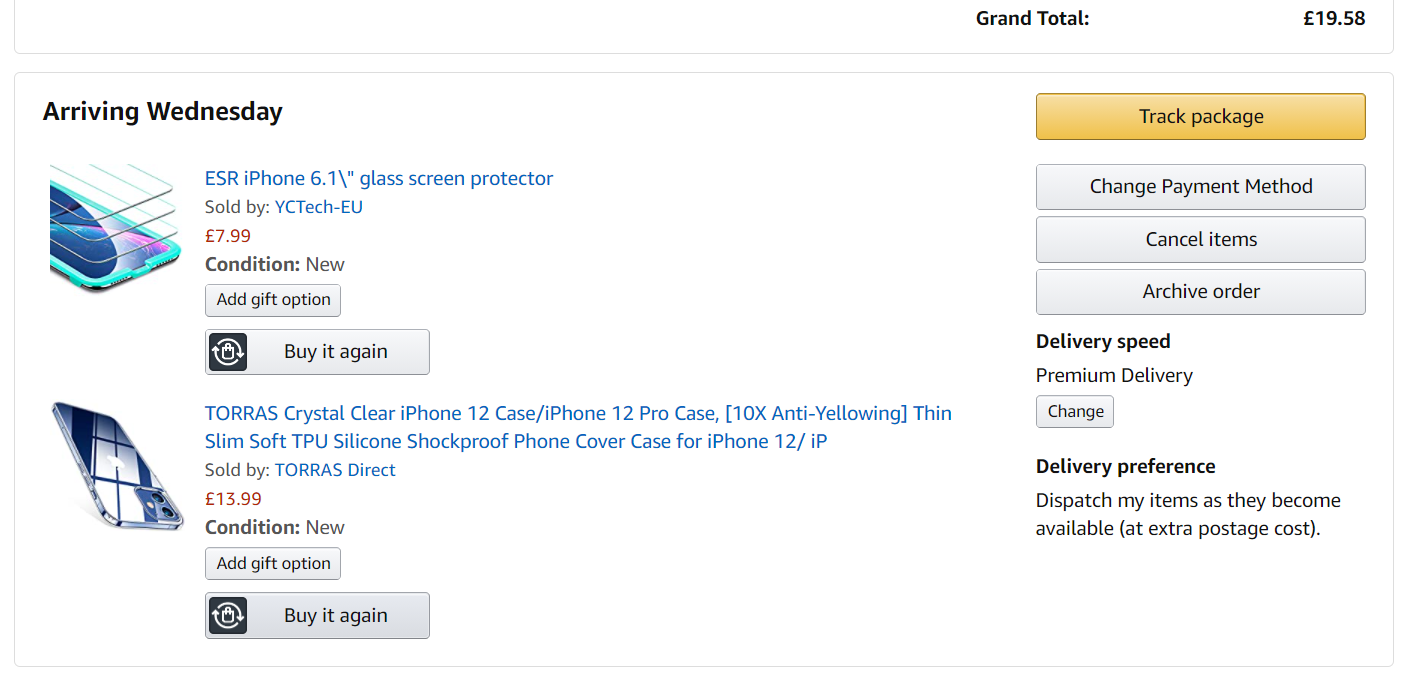Click the £7.99 price text
The width and height of the screenshot is (1414, 683).
pos(228,237)
